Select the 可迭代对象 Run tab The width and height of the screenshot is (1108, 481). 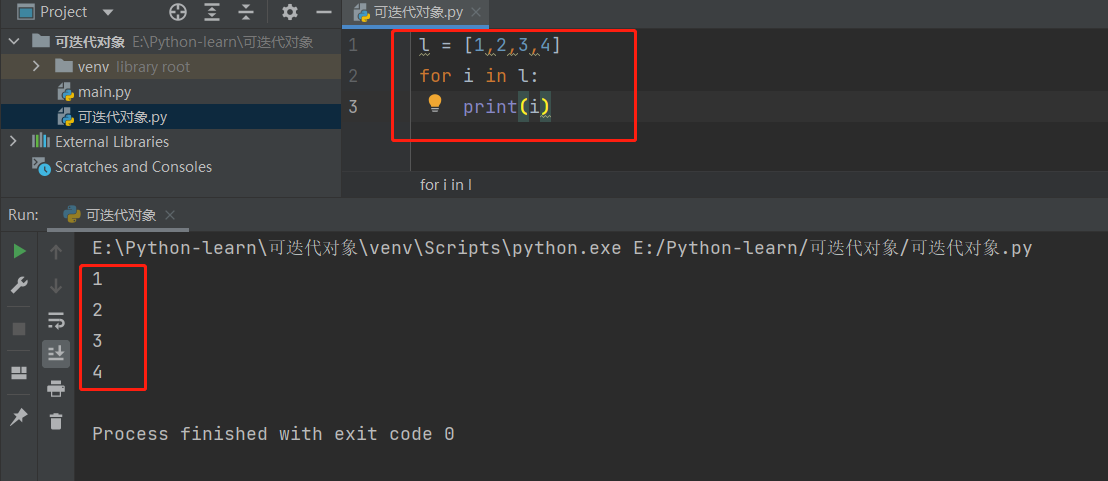[x=119, y=215]
